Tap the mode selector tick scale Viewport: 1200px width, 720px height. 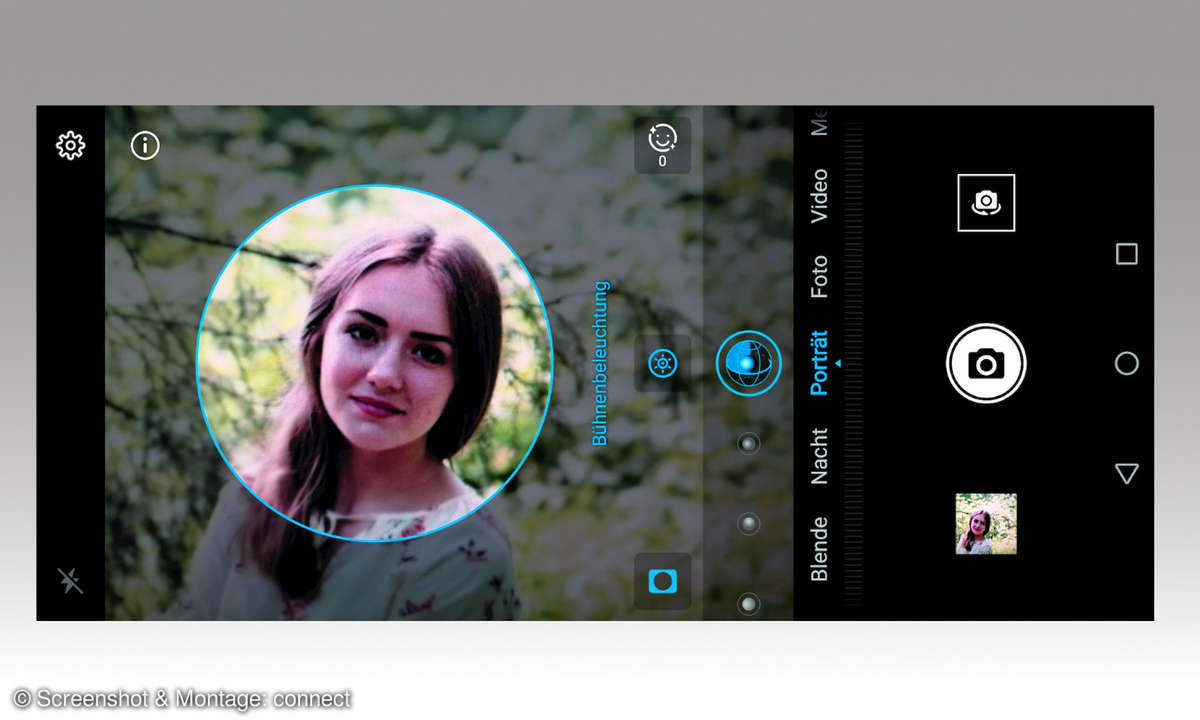(x=852, y=363)
